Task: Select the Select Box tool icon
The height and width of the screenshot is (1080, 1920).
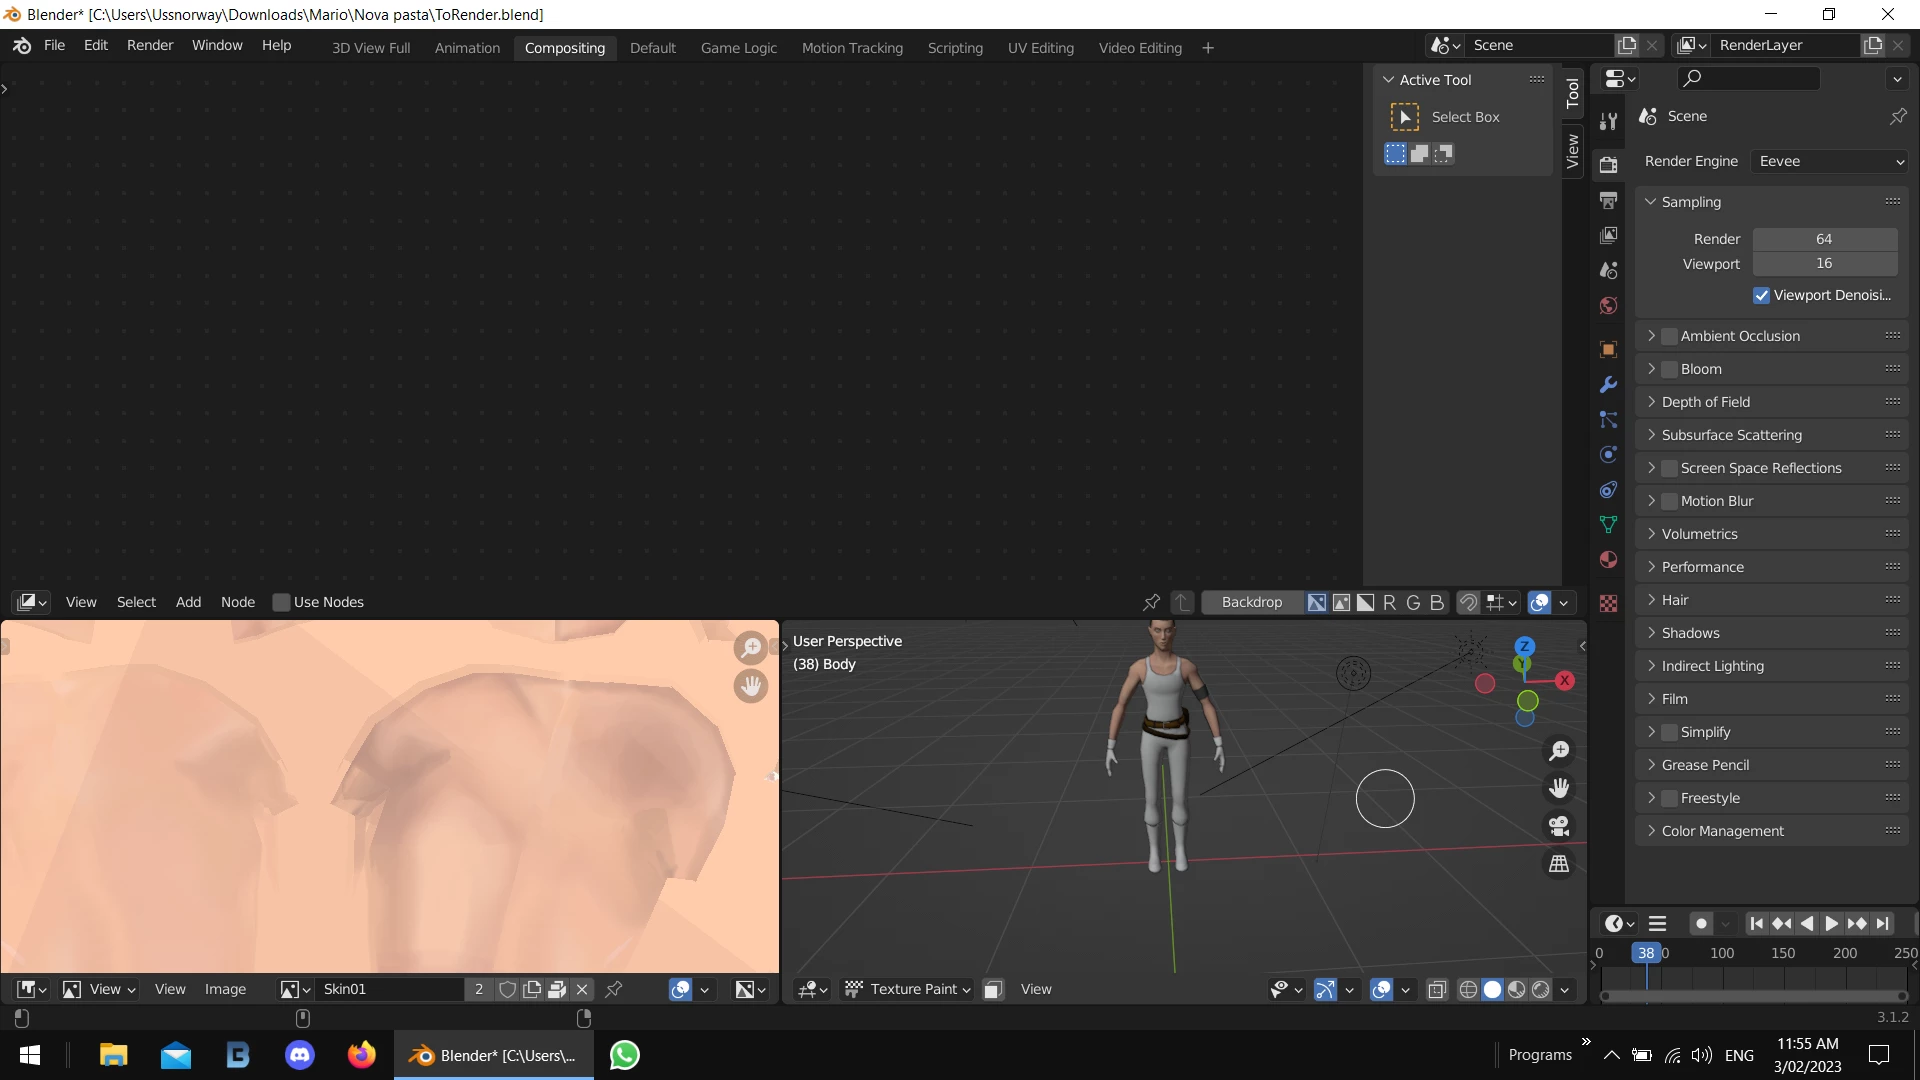Action: (1405, 117)
